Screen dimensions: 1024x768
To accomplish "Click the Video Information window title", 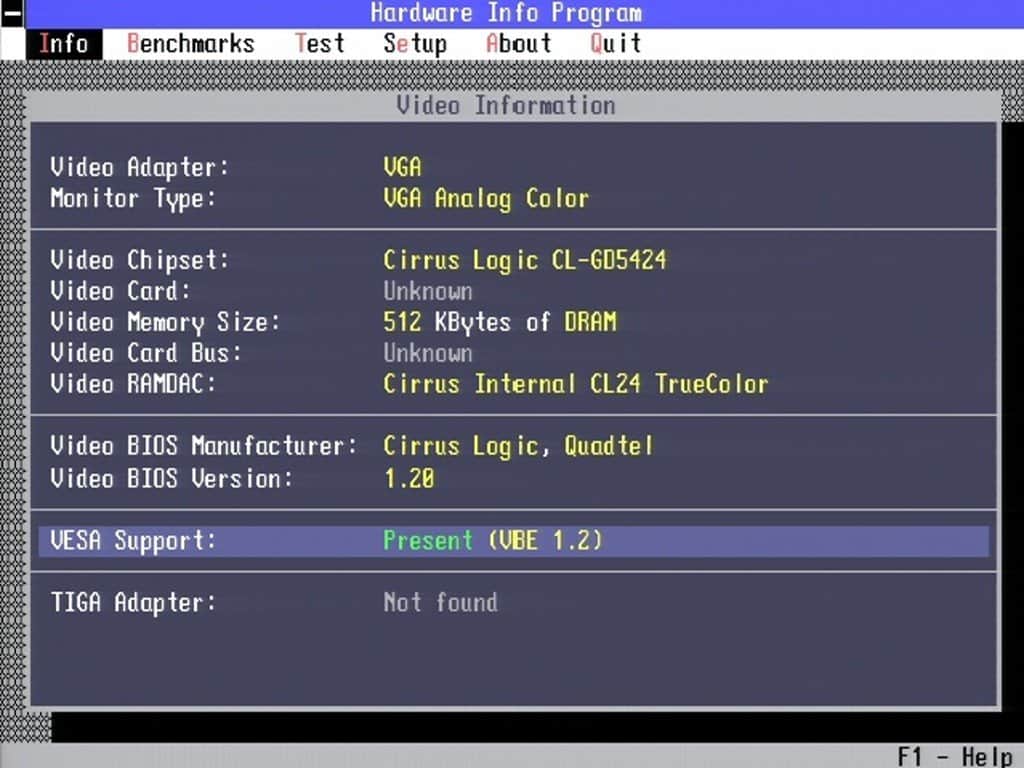I will 506,106.
